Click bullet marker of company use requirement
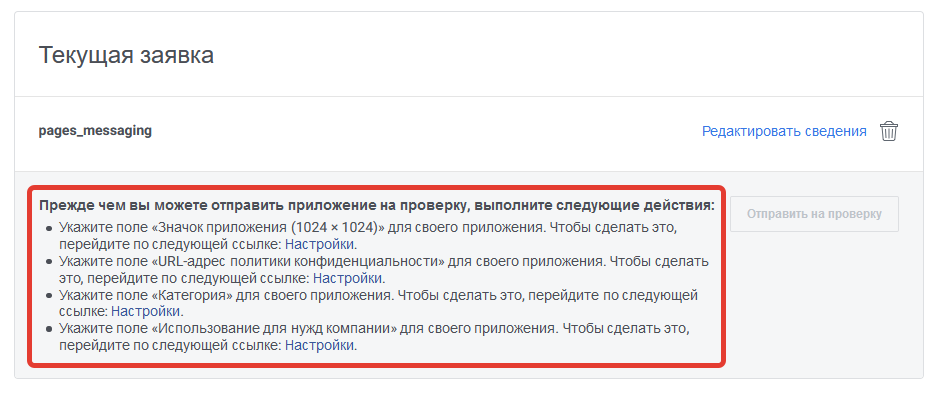 [x=48, y=329]
